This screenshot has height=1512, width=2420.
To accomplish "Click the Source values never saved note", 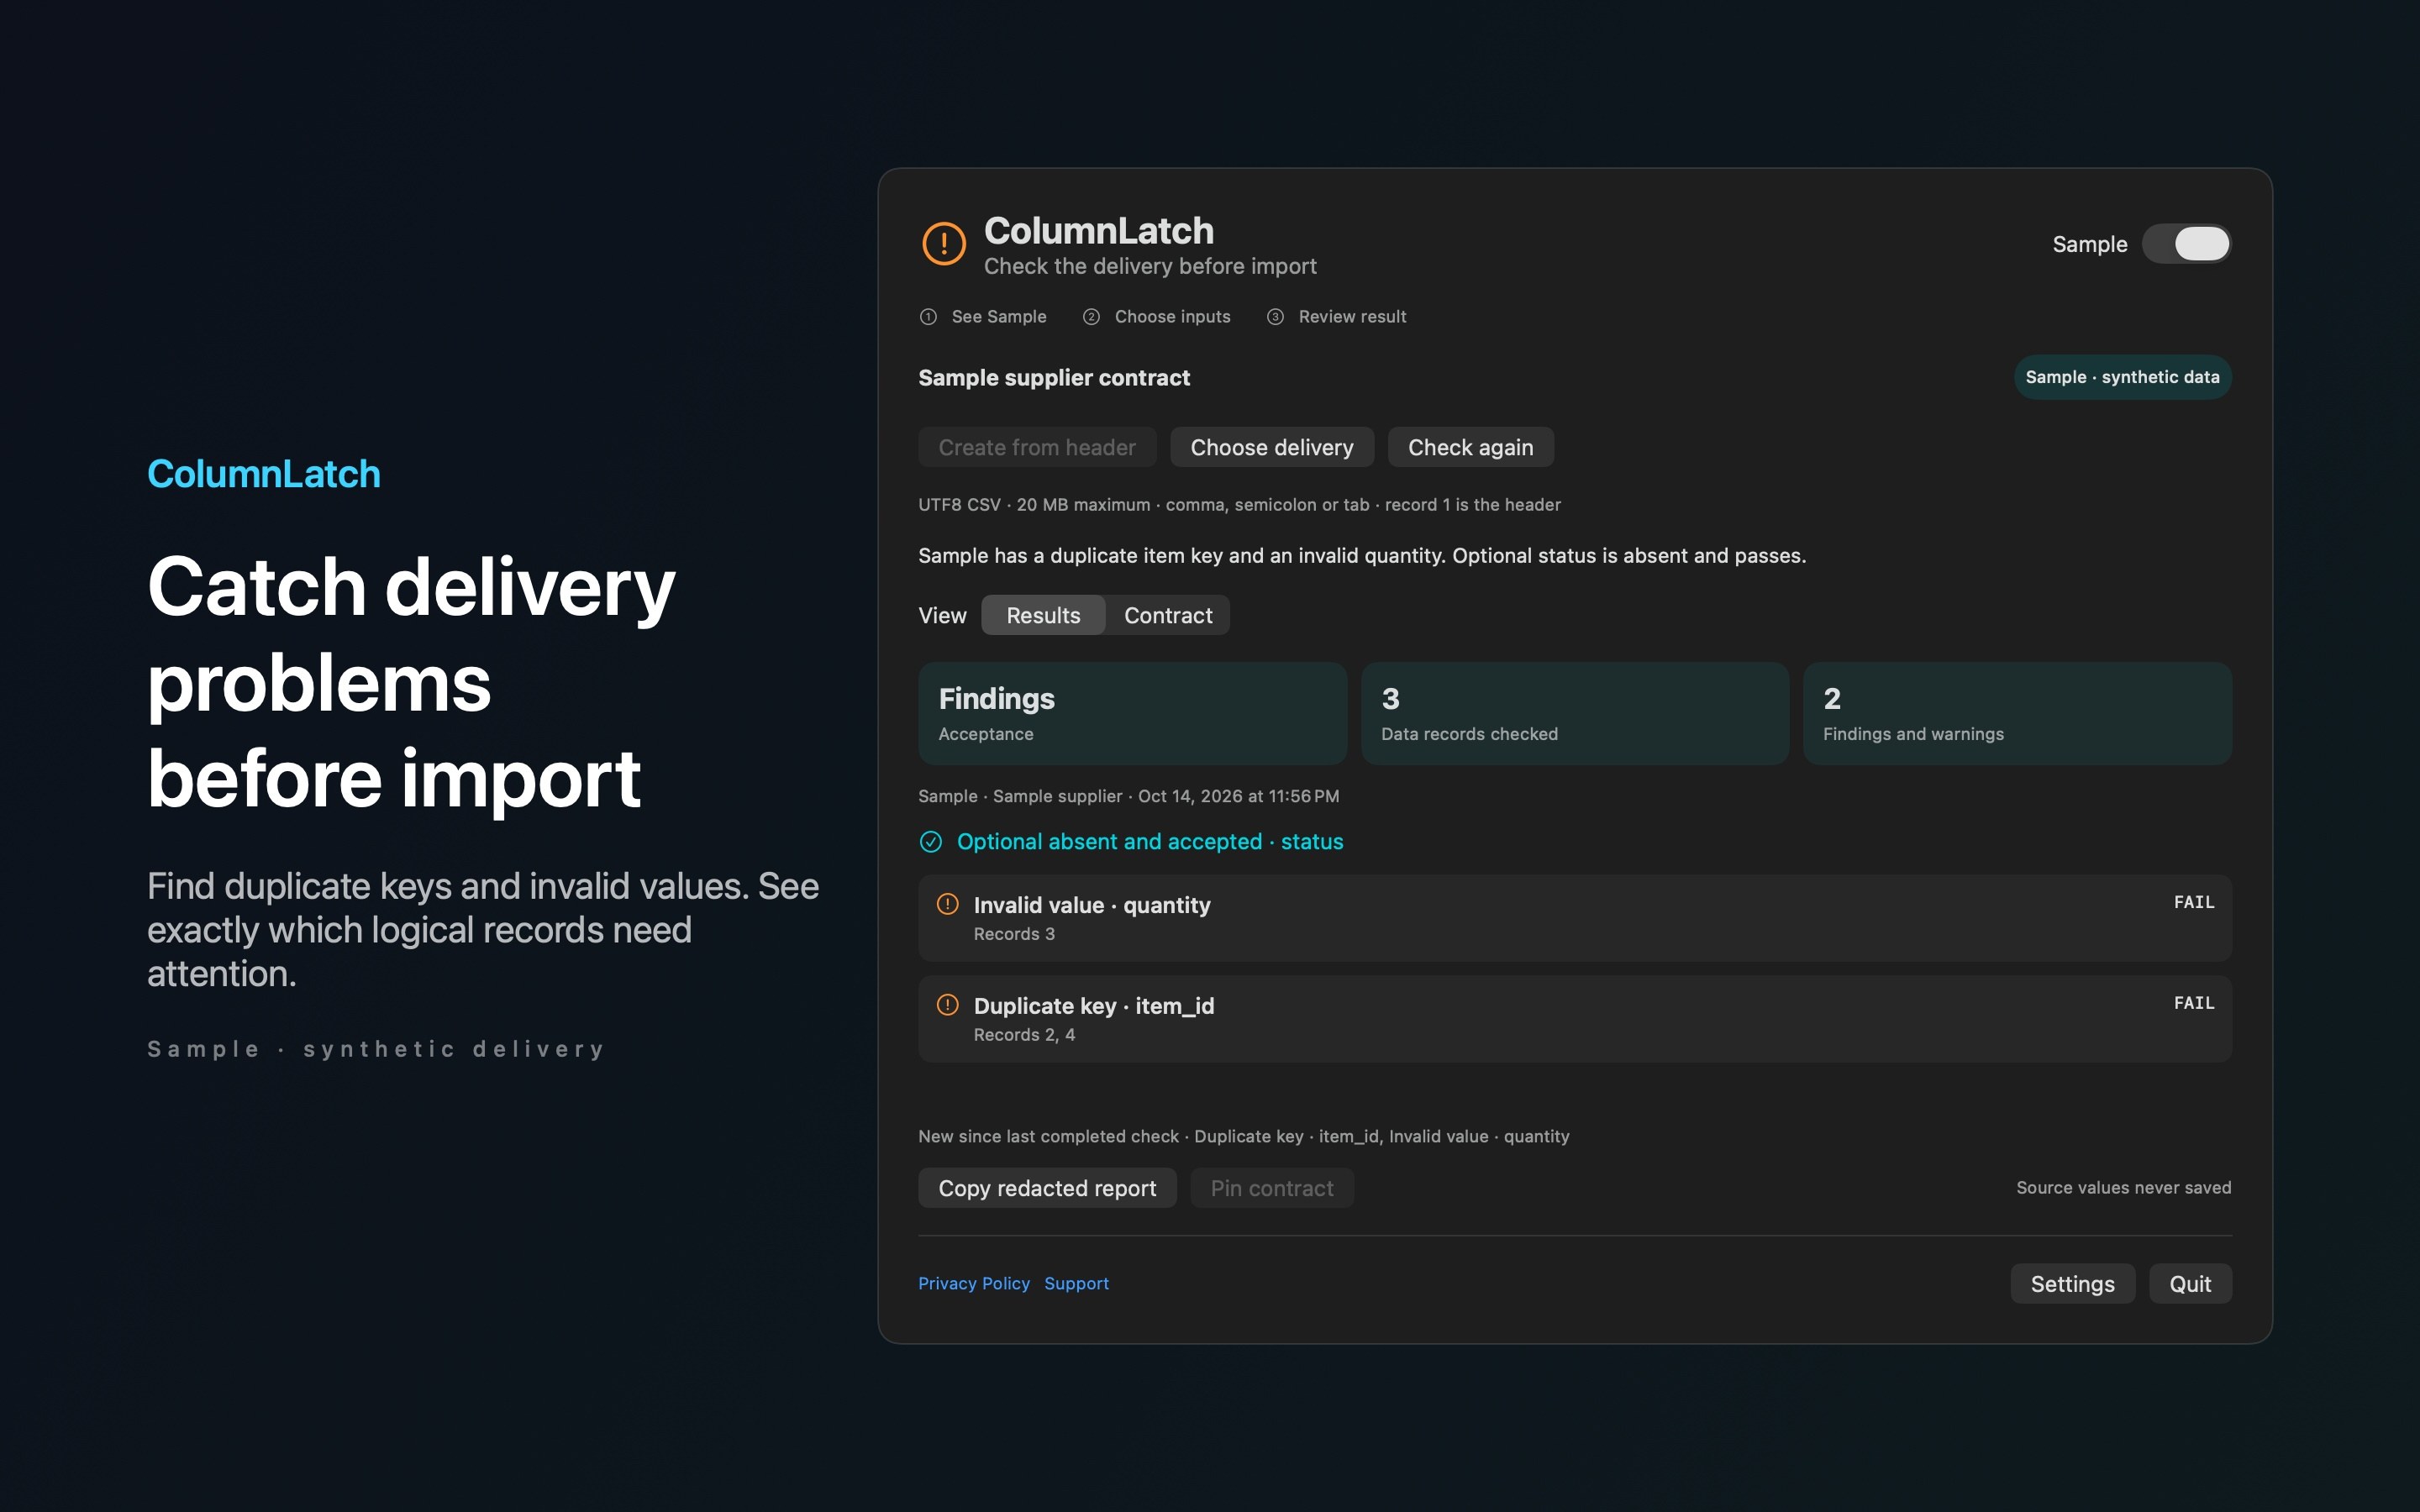I will (2123, 1188).
